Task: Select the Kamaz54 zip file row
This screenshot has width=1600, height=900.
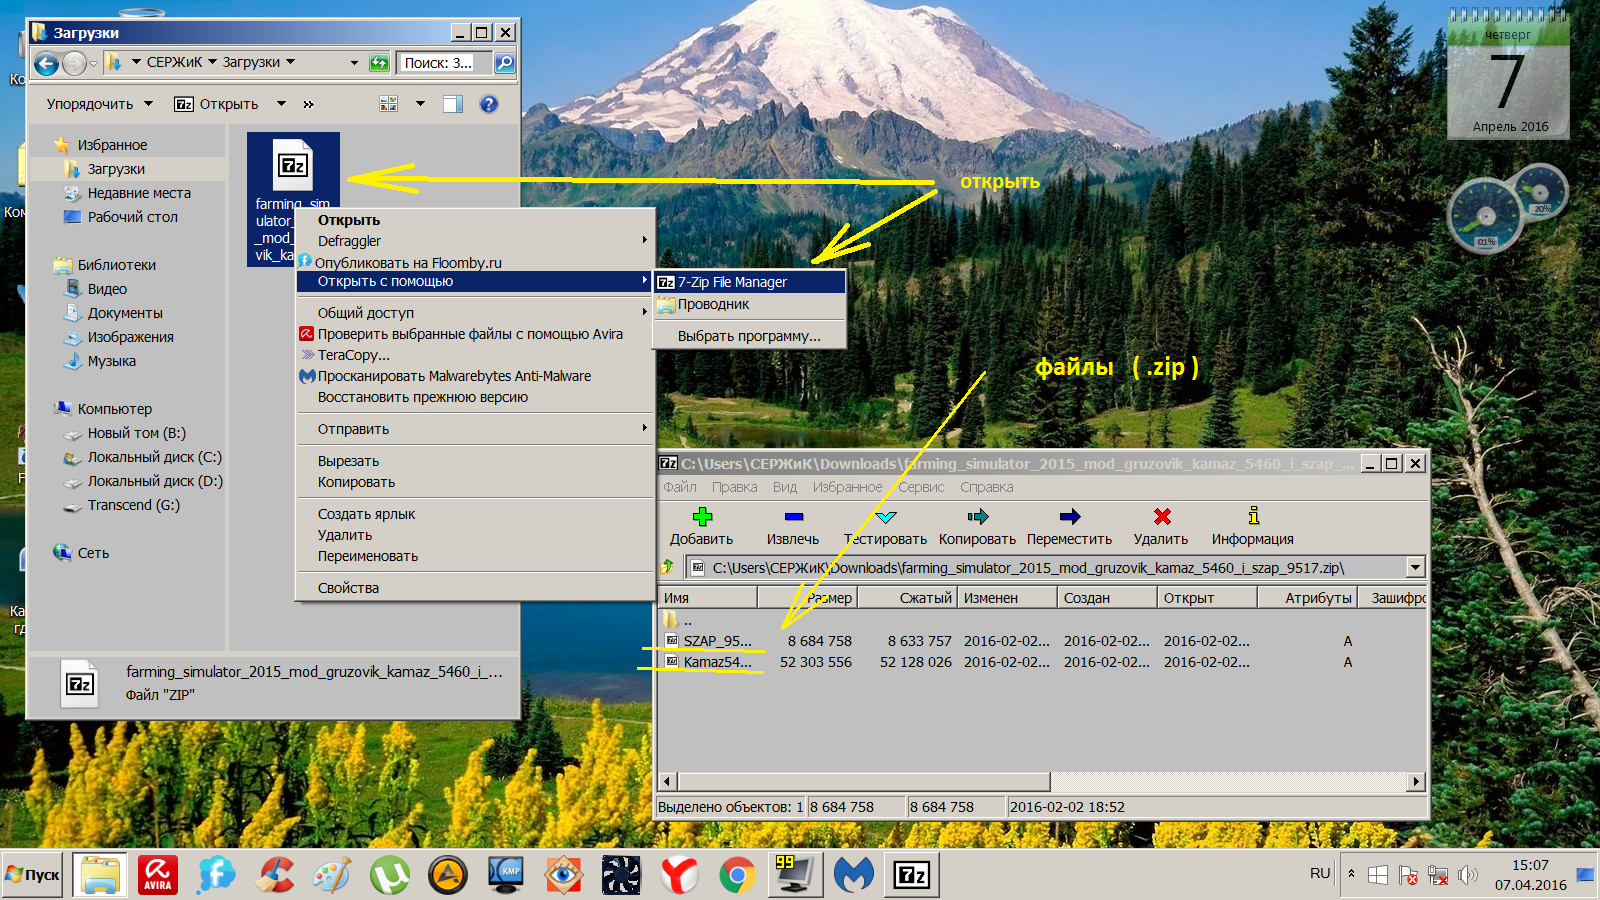Action: pyautogui.click(x=717, y=662)
